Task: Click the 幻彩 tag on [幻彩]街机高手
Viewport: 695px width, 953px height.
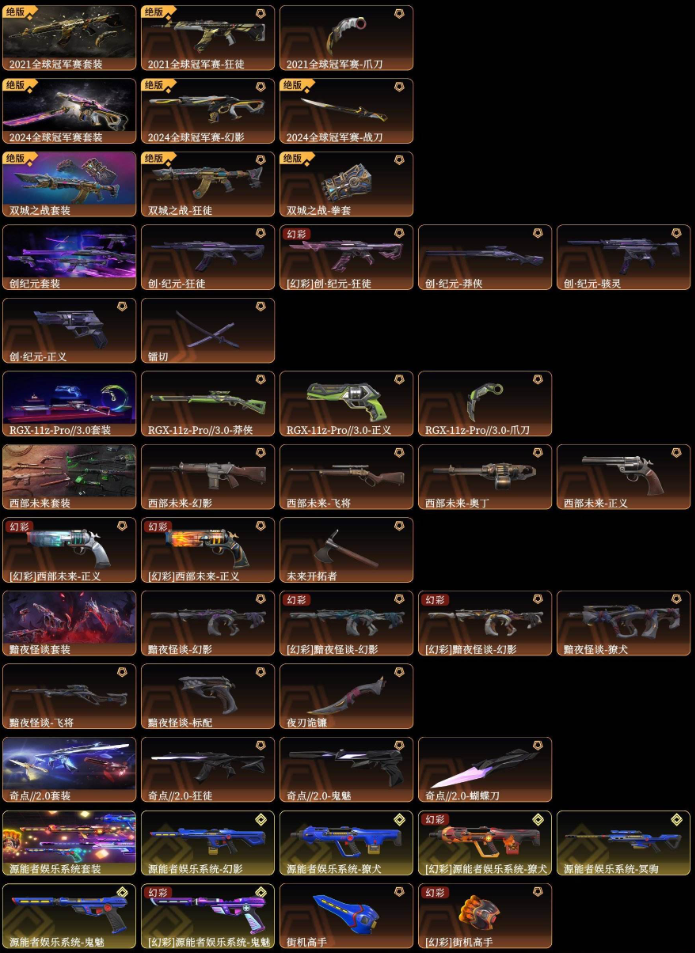Action: [x=434, y=893]
